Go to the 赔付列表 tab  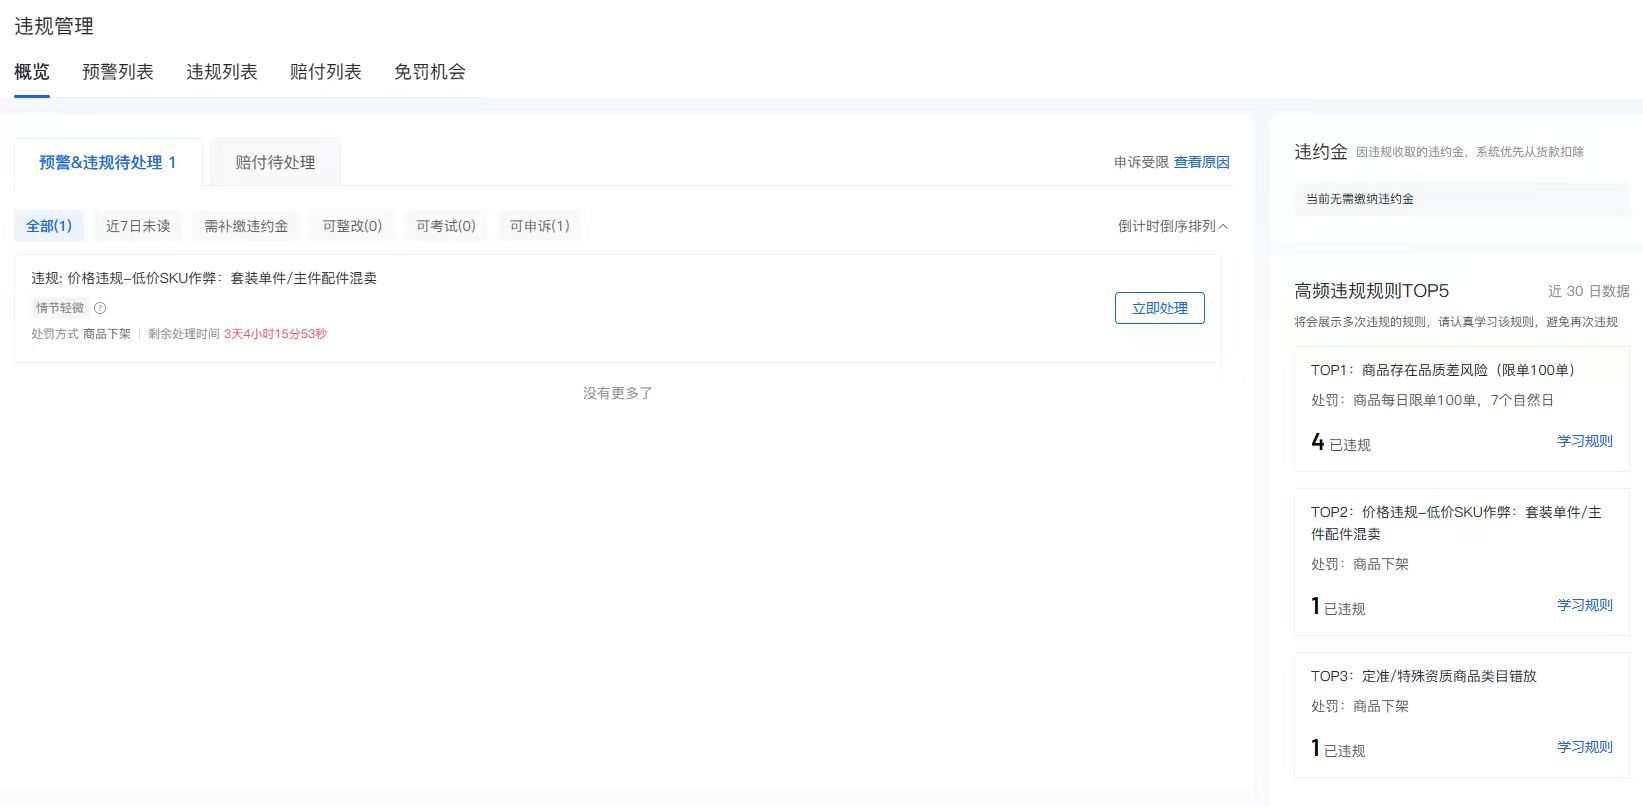[326, 72]
